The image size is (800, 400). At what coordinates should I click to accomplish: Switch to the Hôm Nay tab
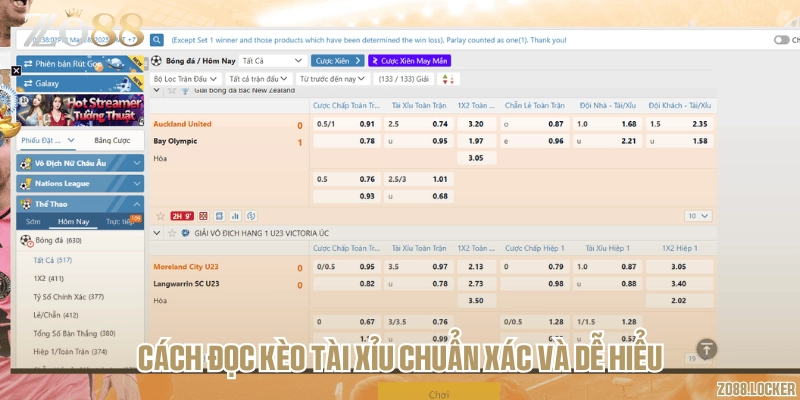pyautogui.click(x=73, y=221)
